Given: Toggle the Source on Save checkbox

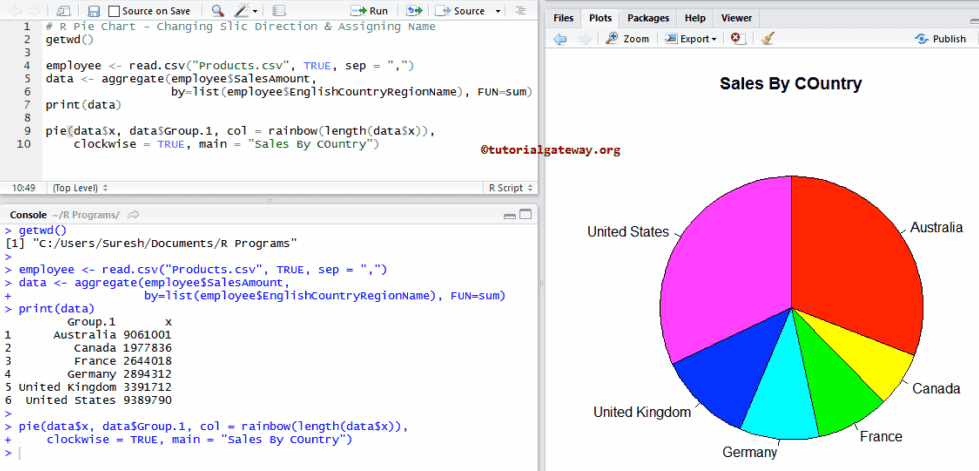Looking at the screenshot, I should [x=114, y=11].
